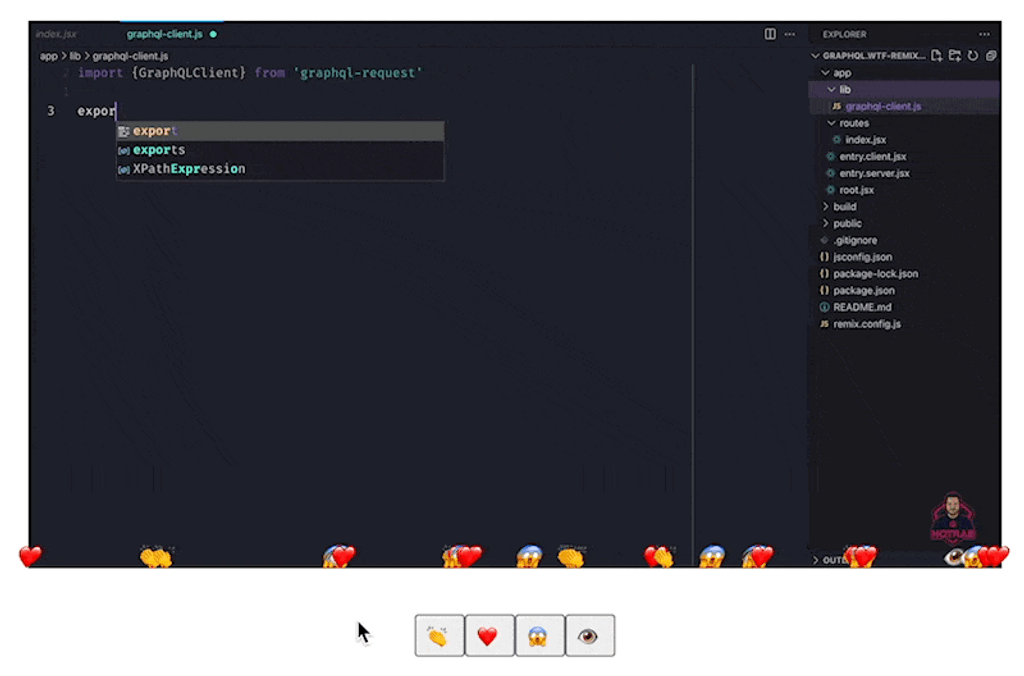Send the clapping hands reaction
The height and width of the screenshot is (676, 1024).
click(440, 635)
